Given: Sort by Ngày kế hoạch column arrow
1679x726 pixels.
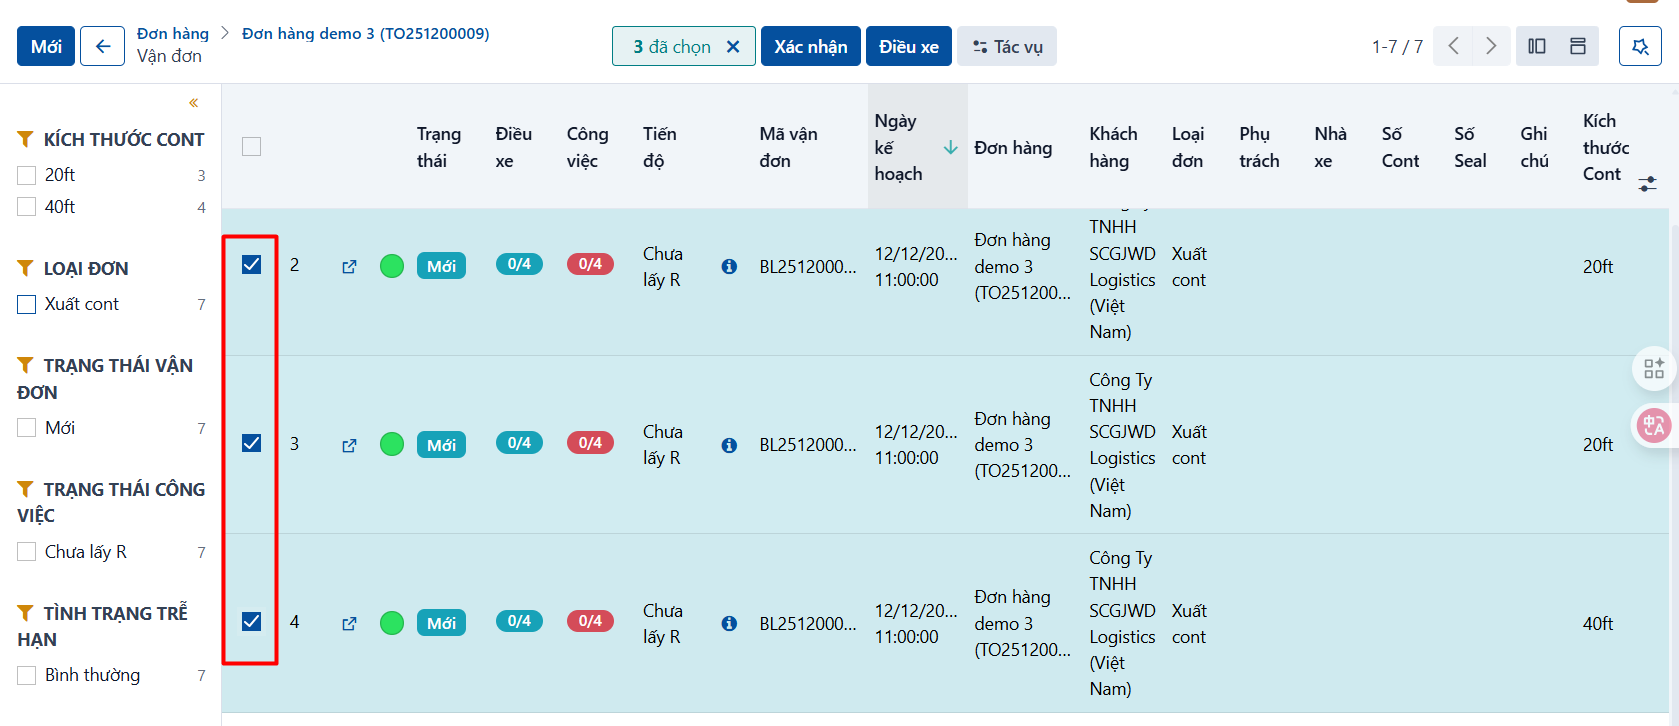Looking at the screenshot, I should (951, 147).
